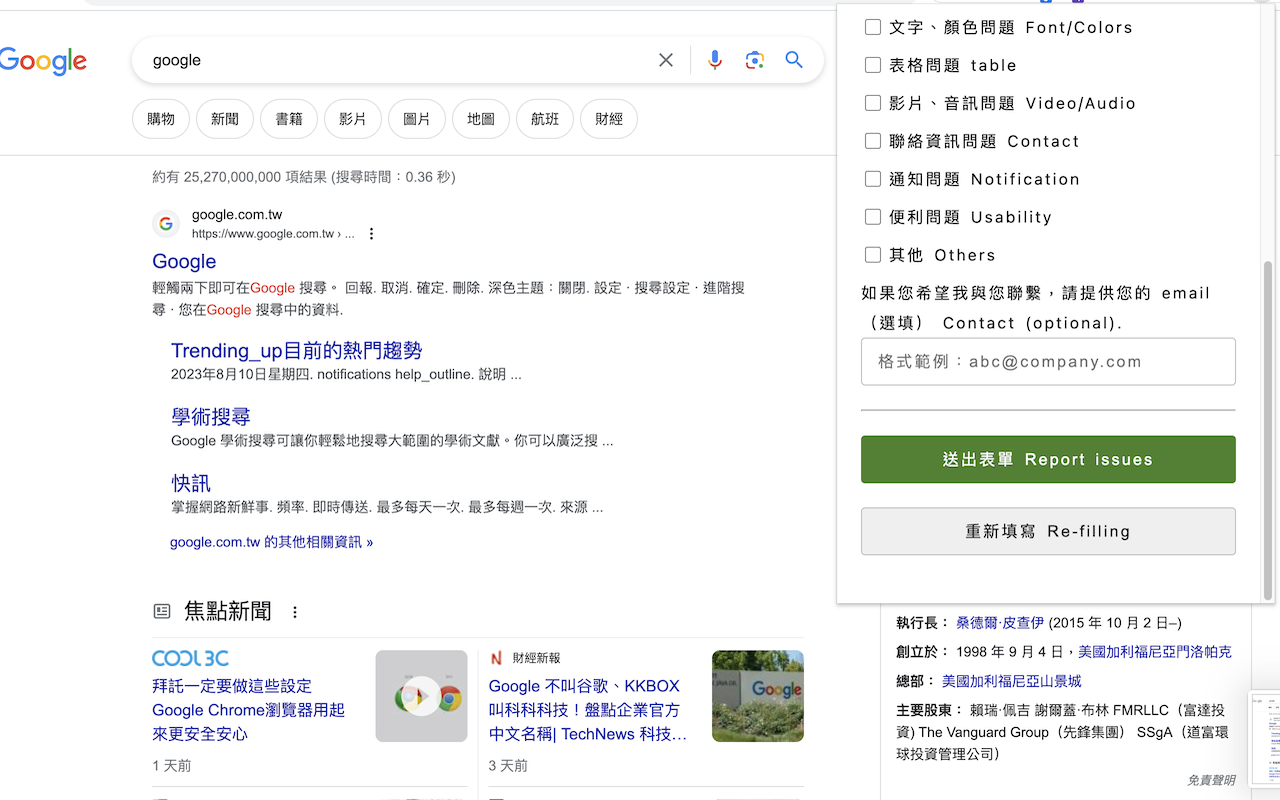This screenshot has width=1280, height=800.
Task: Click the popup panel's vertical scrollbar
Action: [x=1269, y=430]
